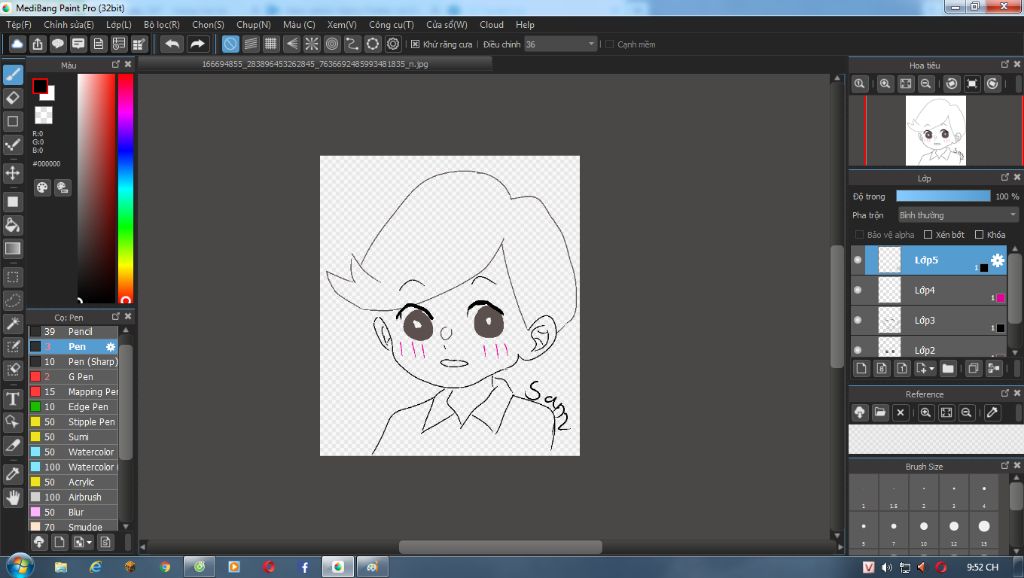The image size is (1024, 578).
Task: Select the Watercolor 50 brush
Action: tap(74, 452)
